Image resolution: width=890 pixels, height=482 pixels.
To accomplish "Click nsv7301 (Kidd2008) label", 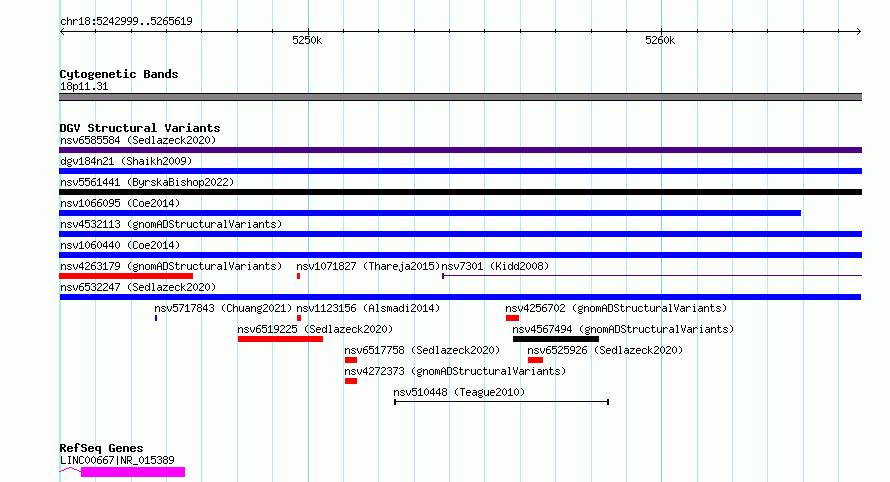I will 496,266.
